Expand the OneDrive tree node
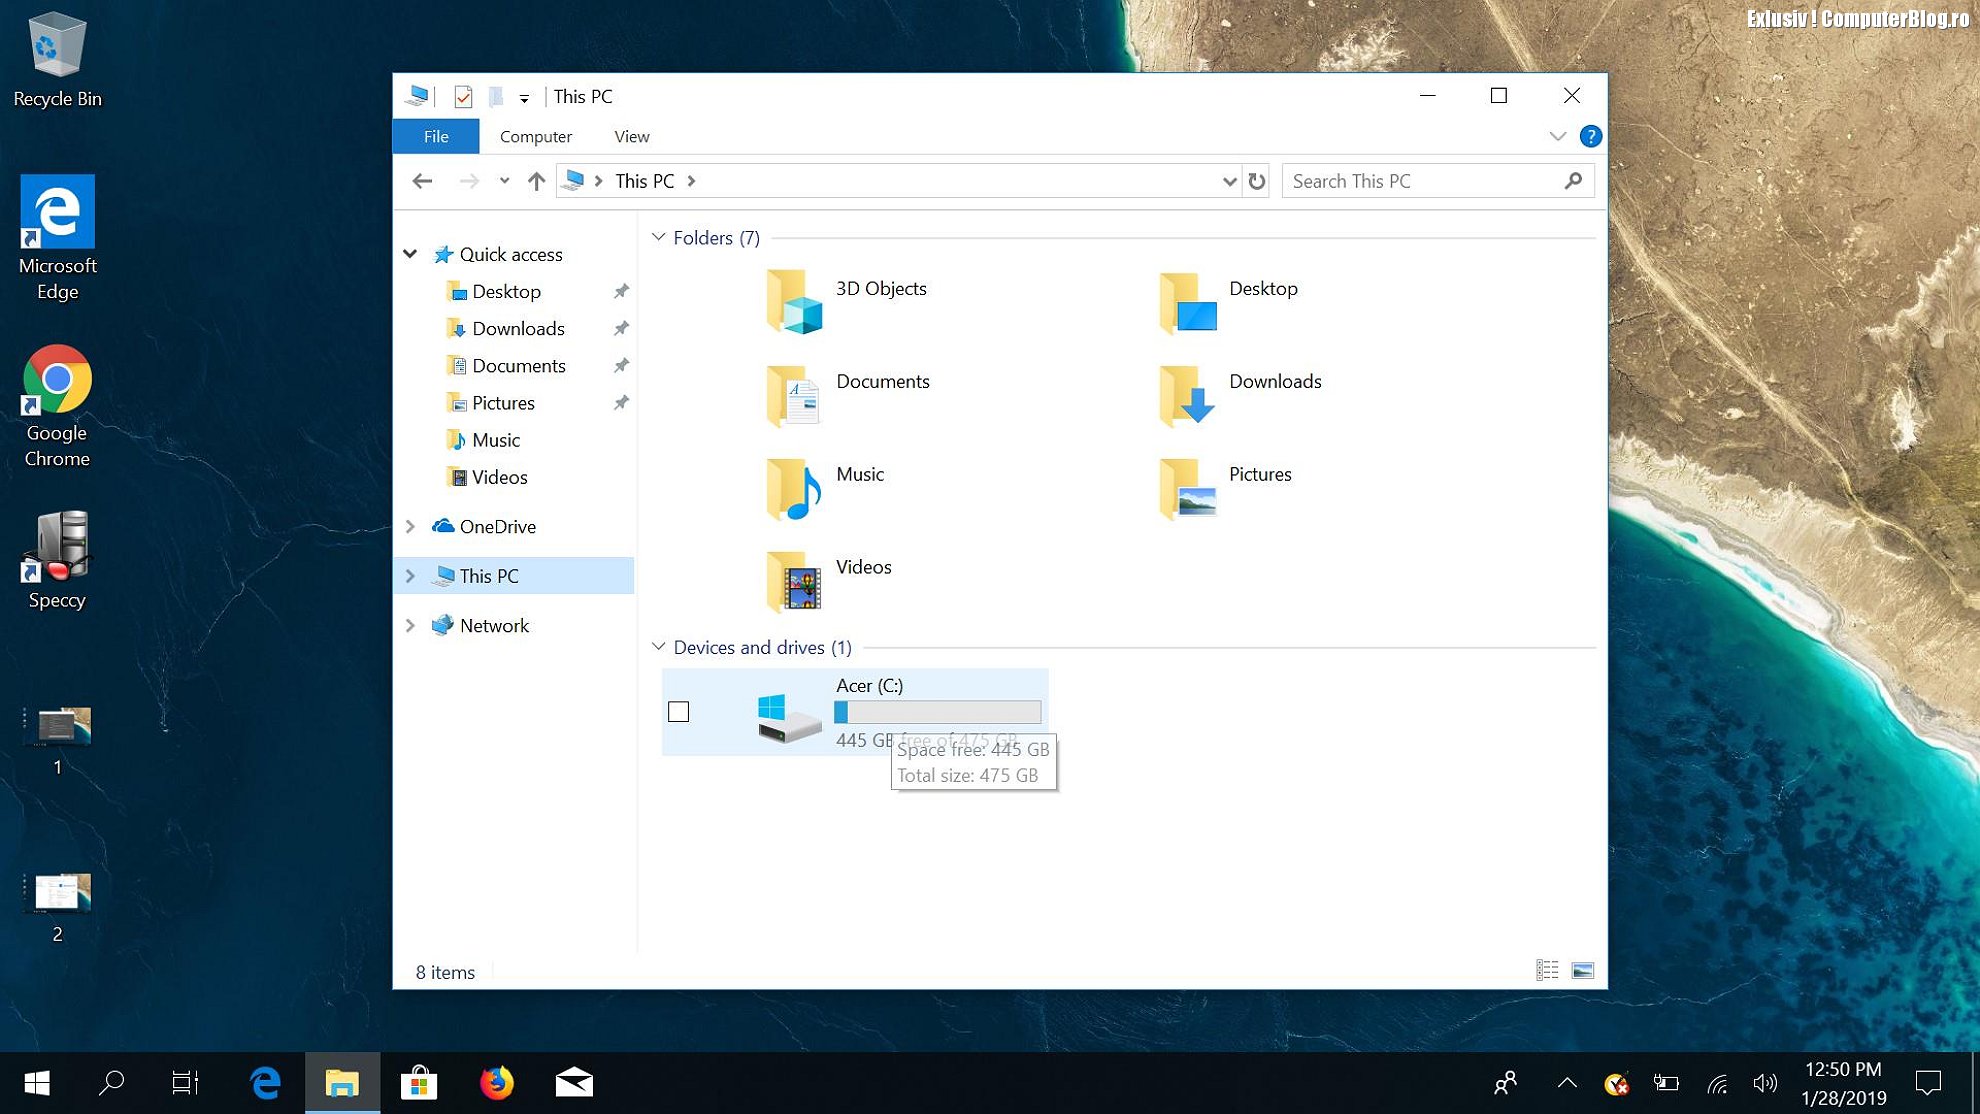The width and height of the screenshot is (1980, 1114). coord(410,526)
